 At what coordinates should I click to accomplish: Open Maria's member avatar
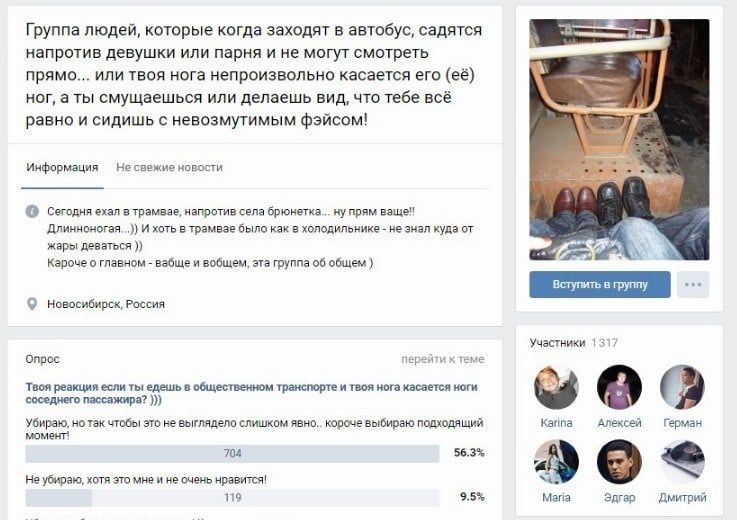pyautogui.click(x=556, y=462)
